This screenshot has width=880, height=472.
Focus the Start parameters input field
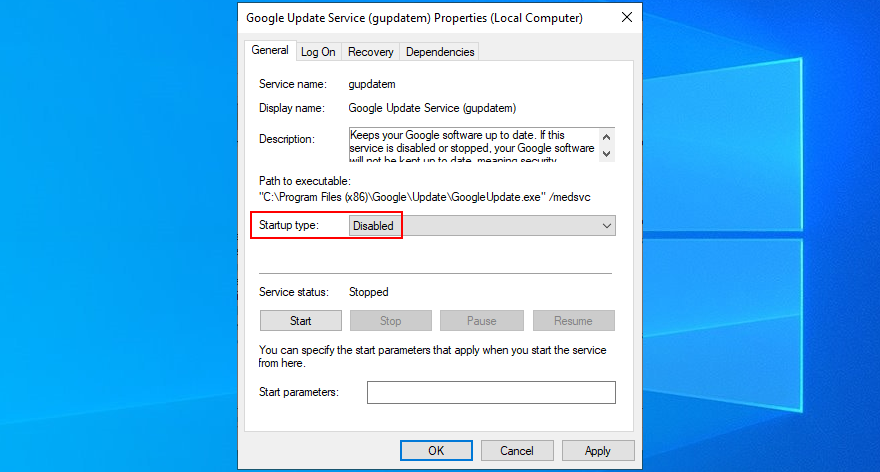click(x=491, y=392)
